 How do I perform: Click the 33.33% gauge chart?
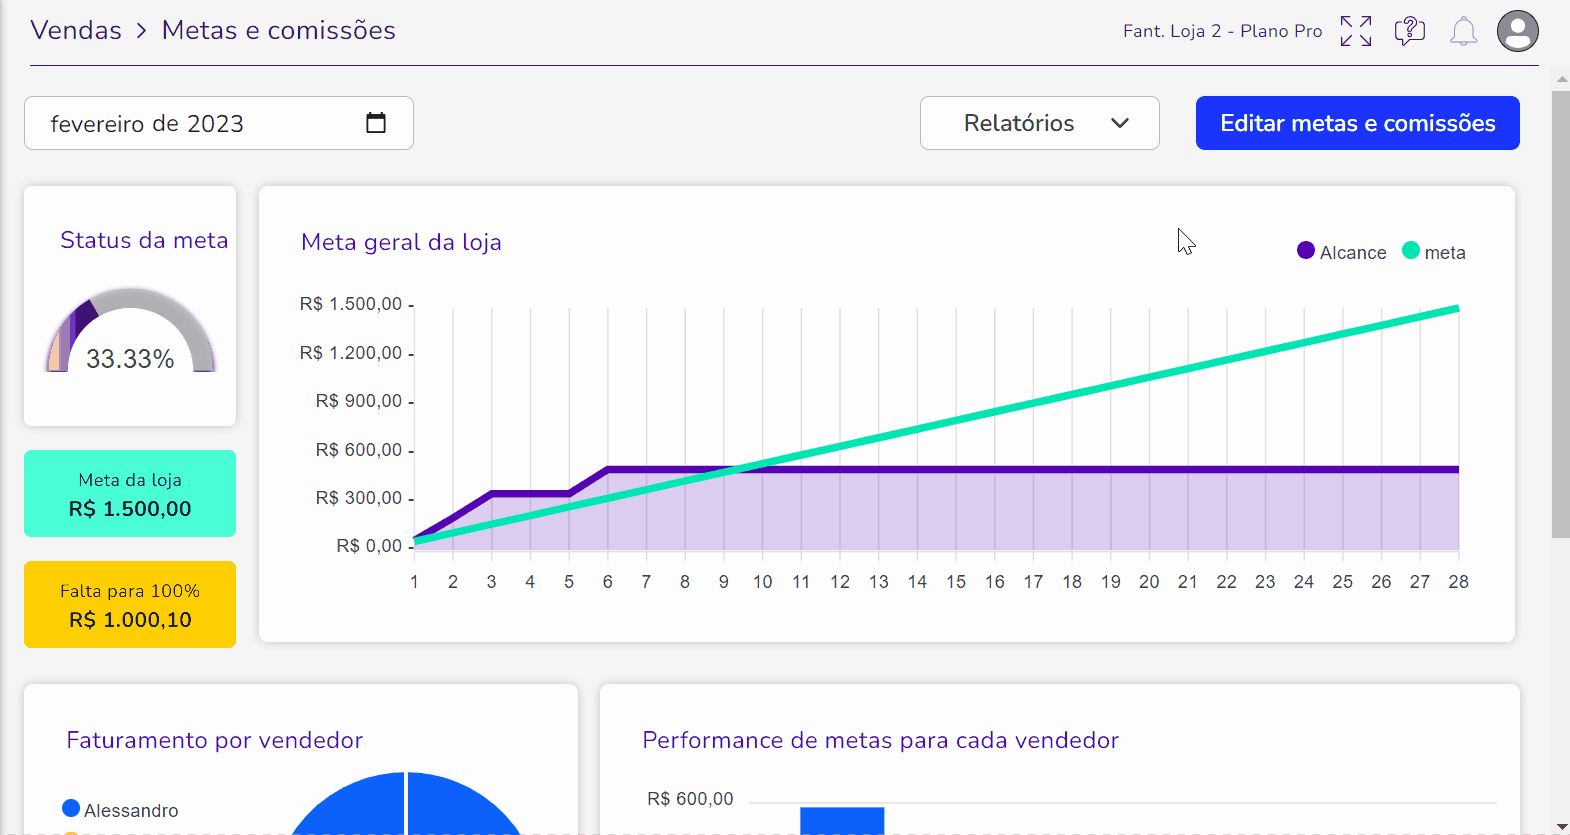[x=130, y=331]
